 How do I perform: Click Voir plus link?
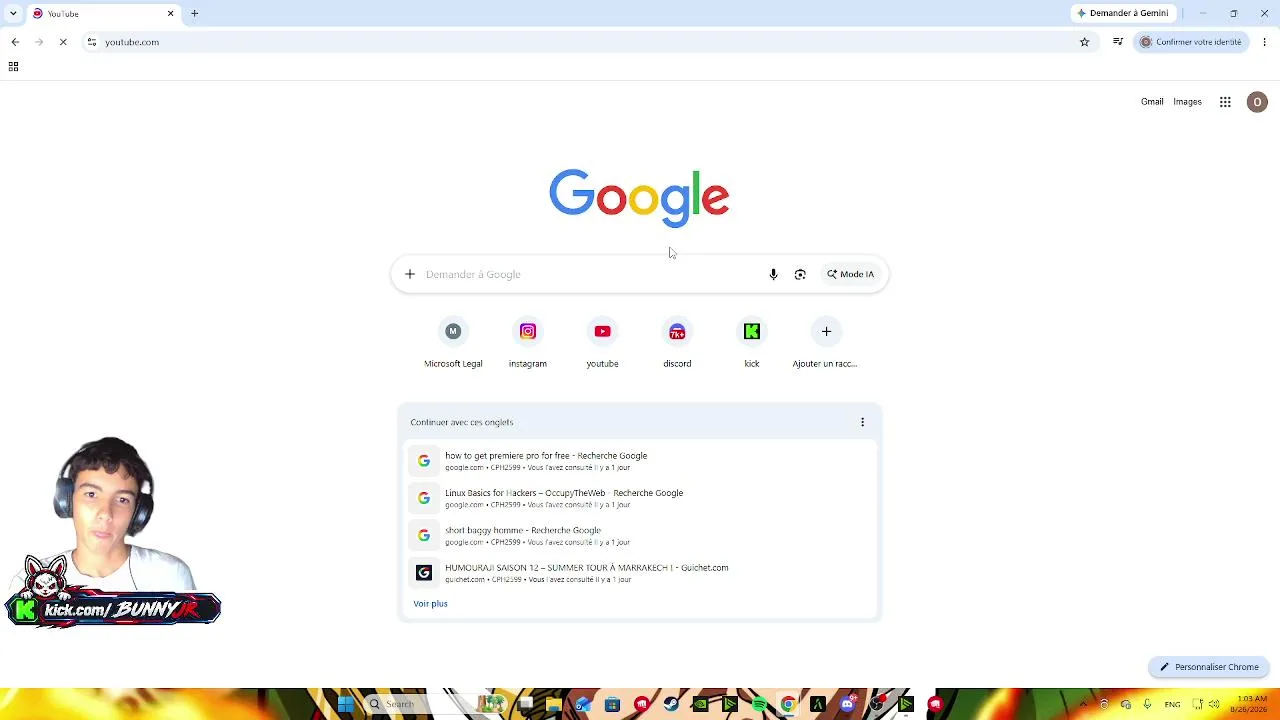[430, 604]
